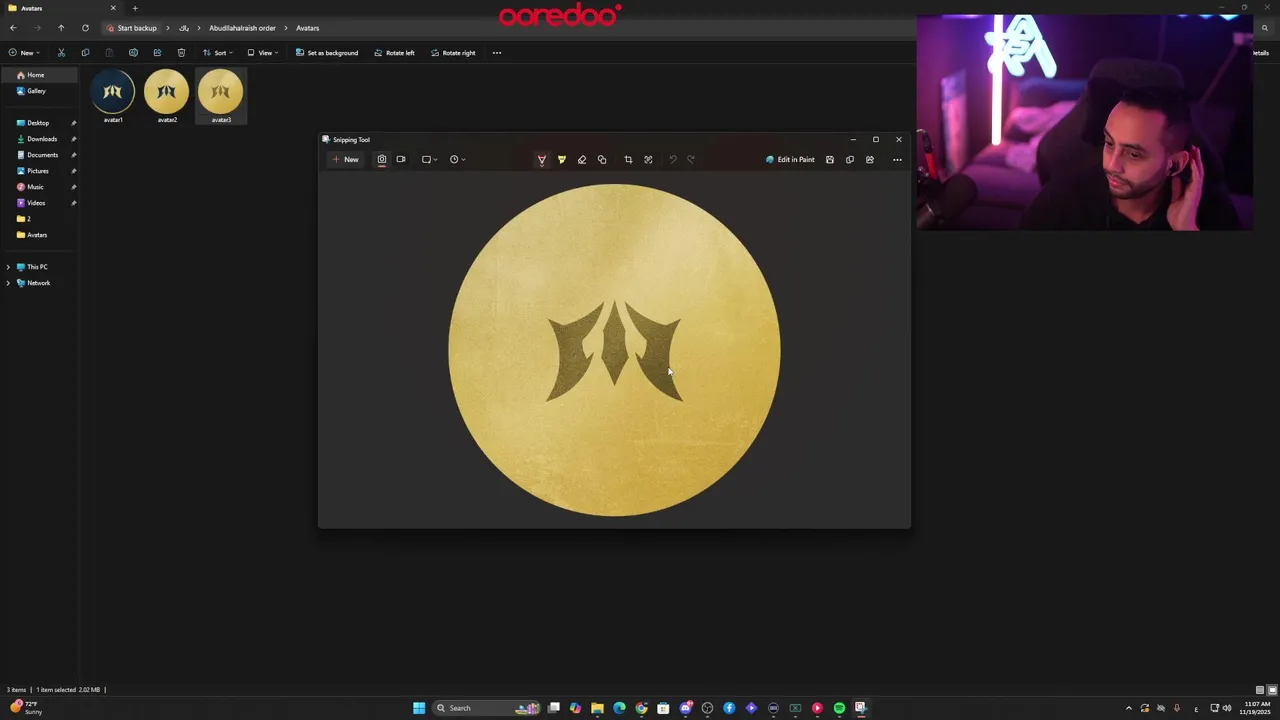This screenshot has width=1280, height=720.
Task: Select the yellow Highlighter tool
Action: coord(562,160)
